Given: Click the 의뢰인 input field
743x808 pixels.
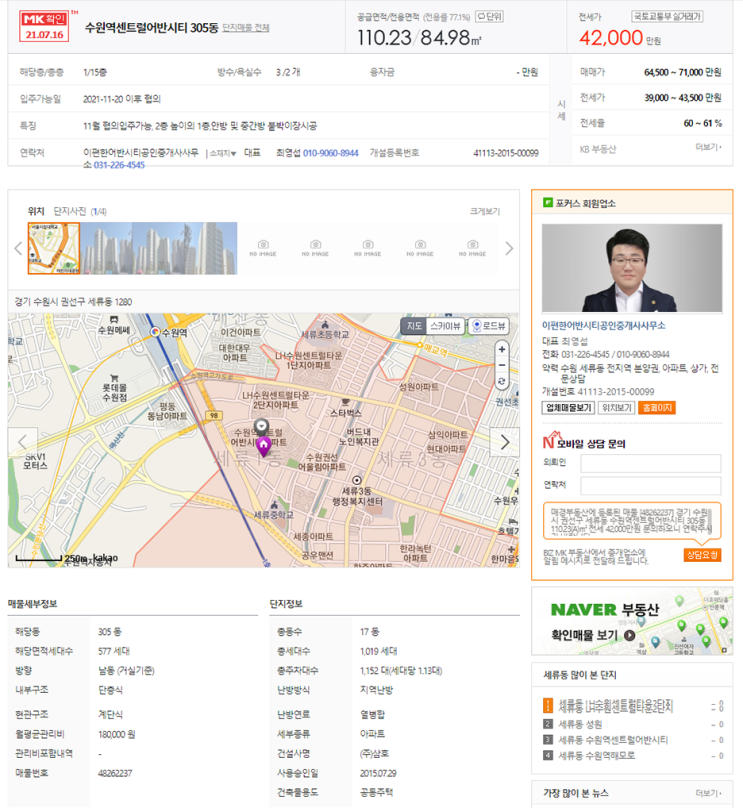Looking at the screenshot, I should click(651, 463).
